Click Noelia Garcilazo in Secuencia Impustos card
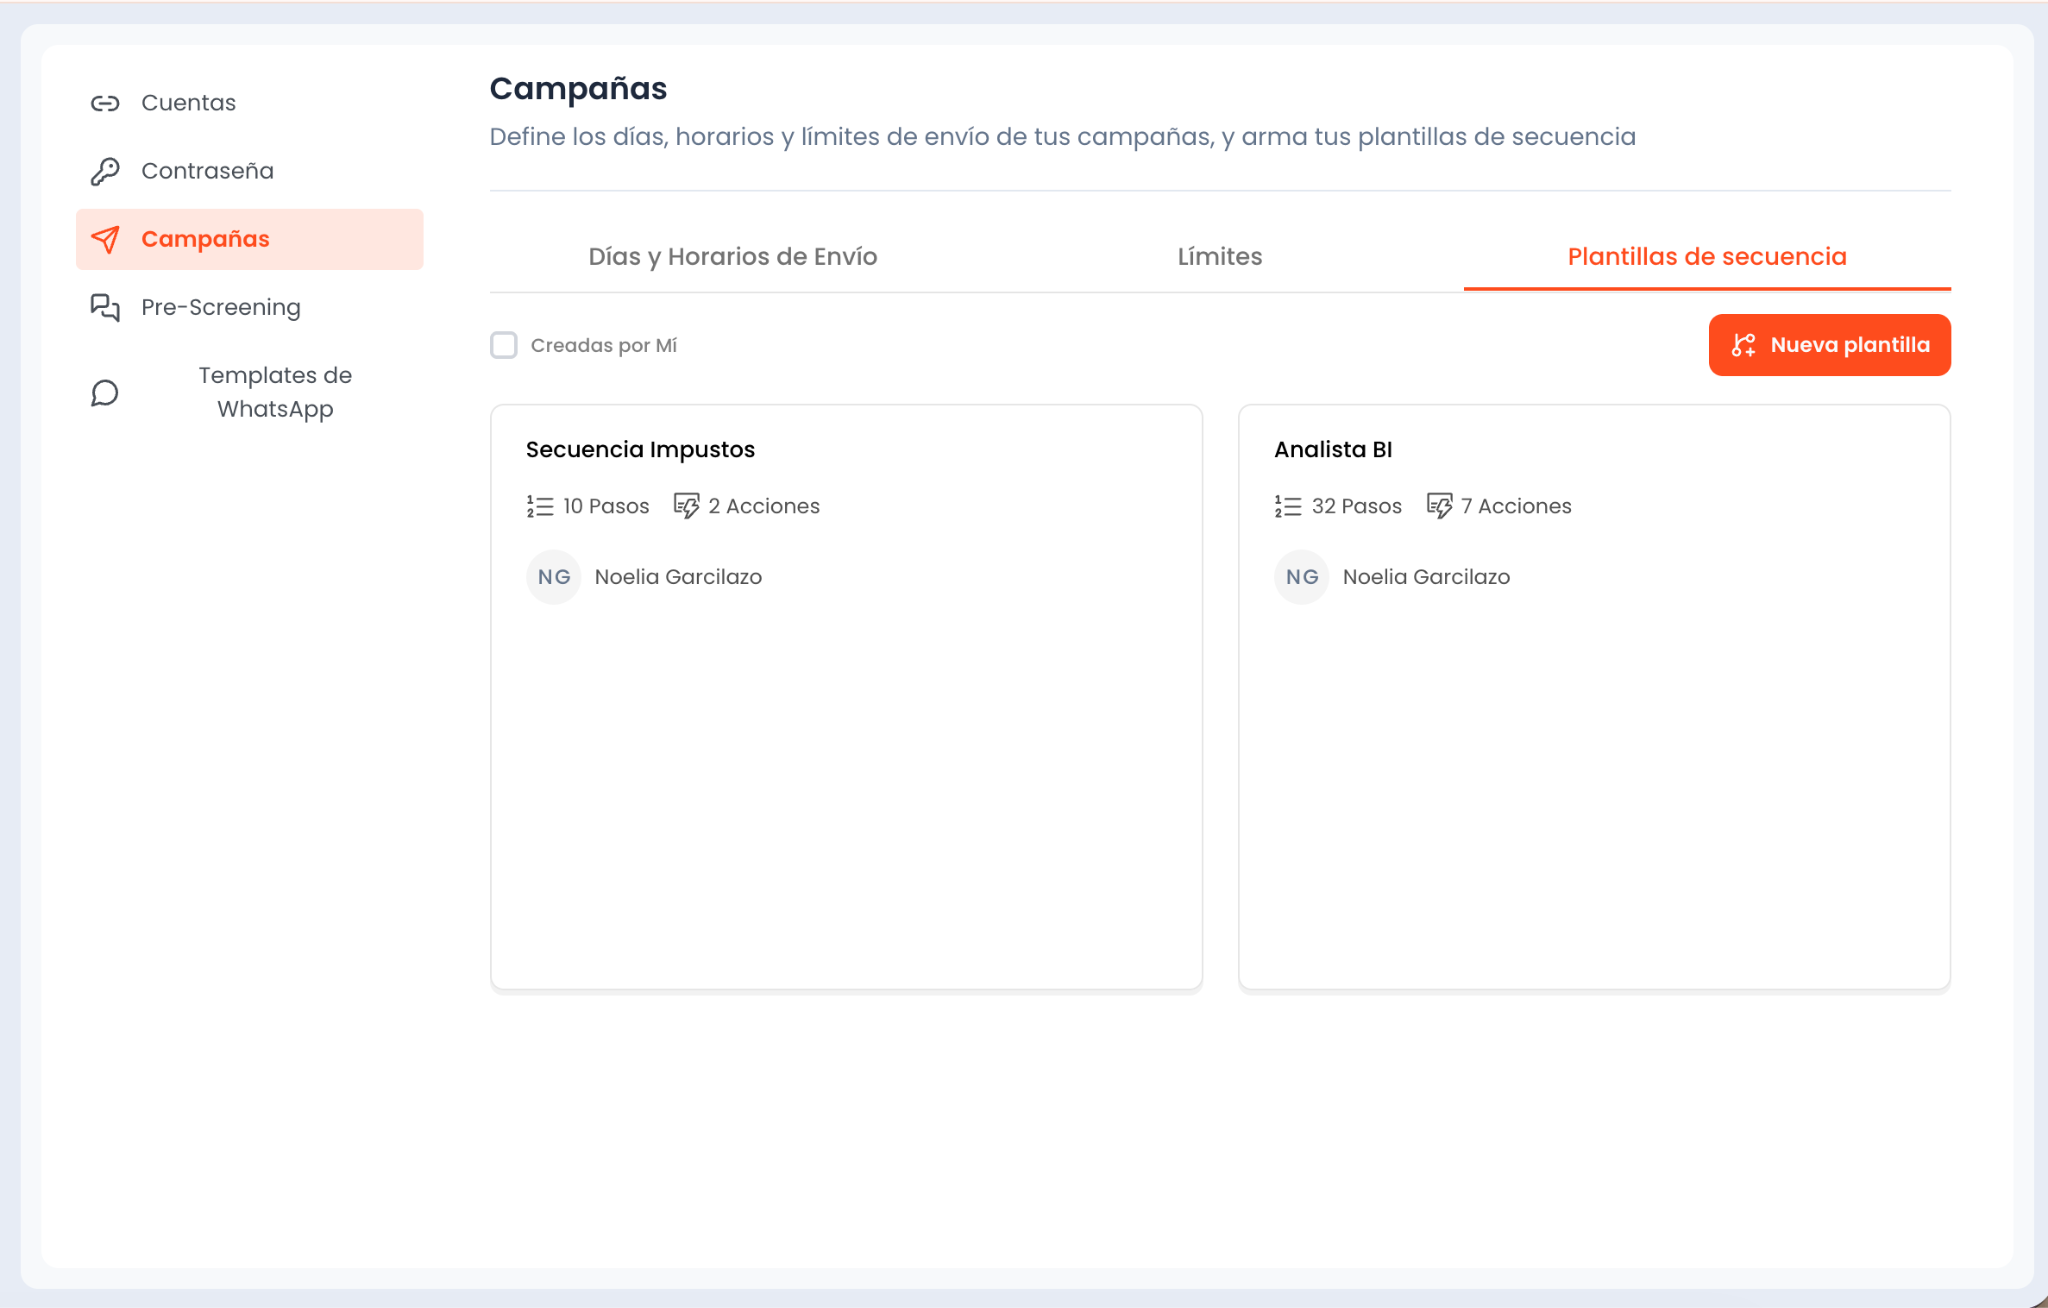The height and width of the screenshot is (1308, 2048). [678, 577]
